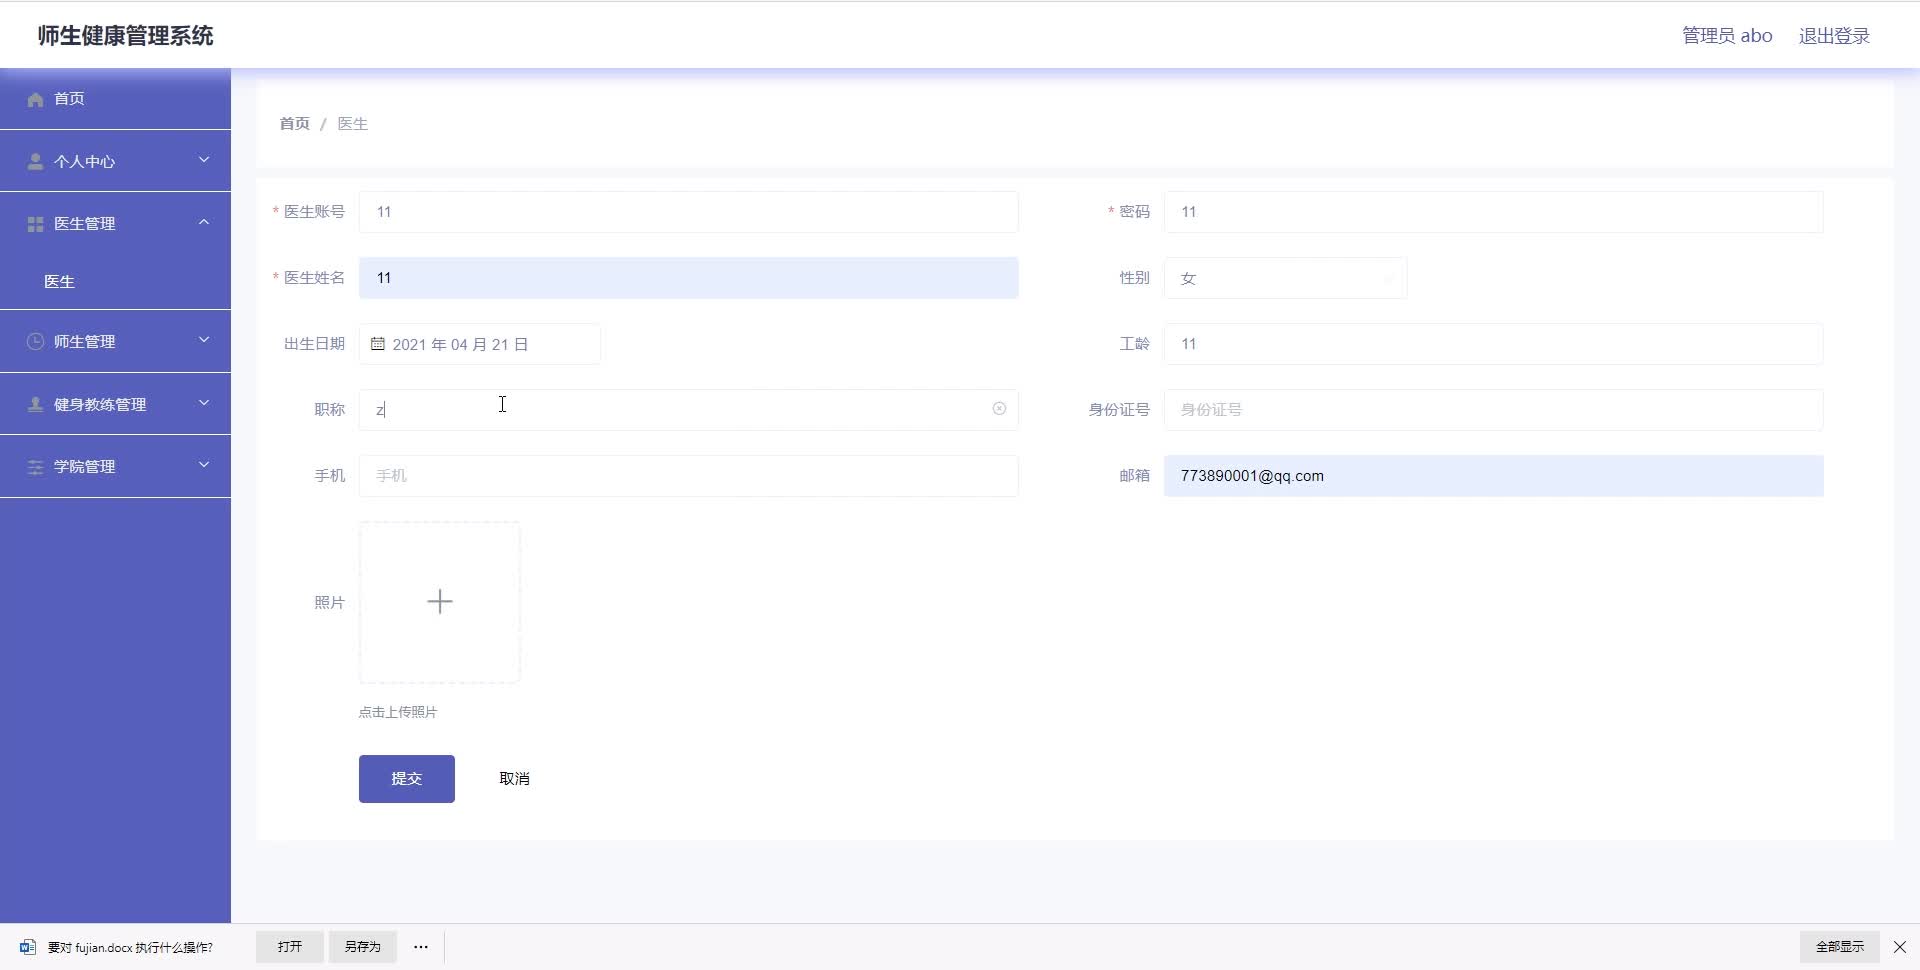Click the 打开 button for the downloaded file
Image resolution: width=1920 pixels, height=970 pixels.
click(290, 947)
